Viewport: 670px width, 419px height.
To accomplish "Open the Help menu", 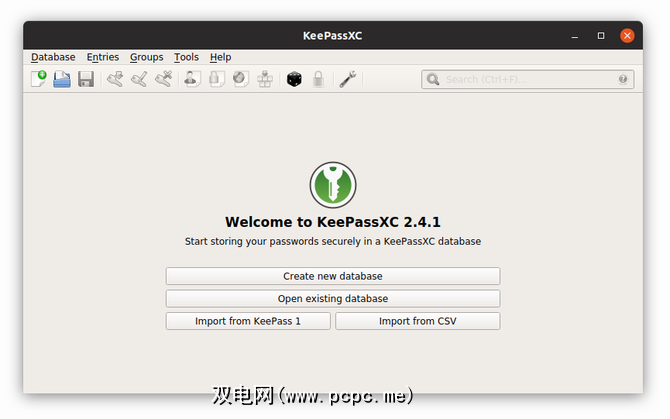I will [x=220, y=57].
